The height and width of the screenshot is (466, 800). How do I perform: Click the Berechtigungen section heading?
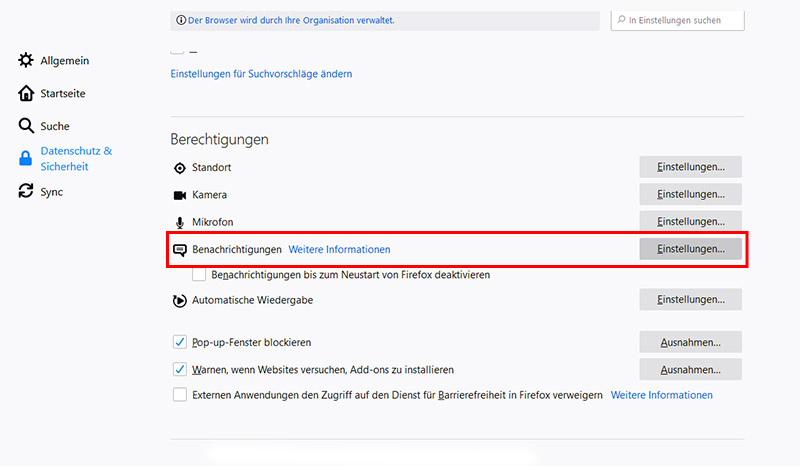coord(219,139)
